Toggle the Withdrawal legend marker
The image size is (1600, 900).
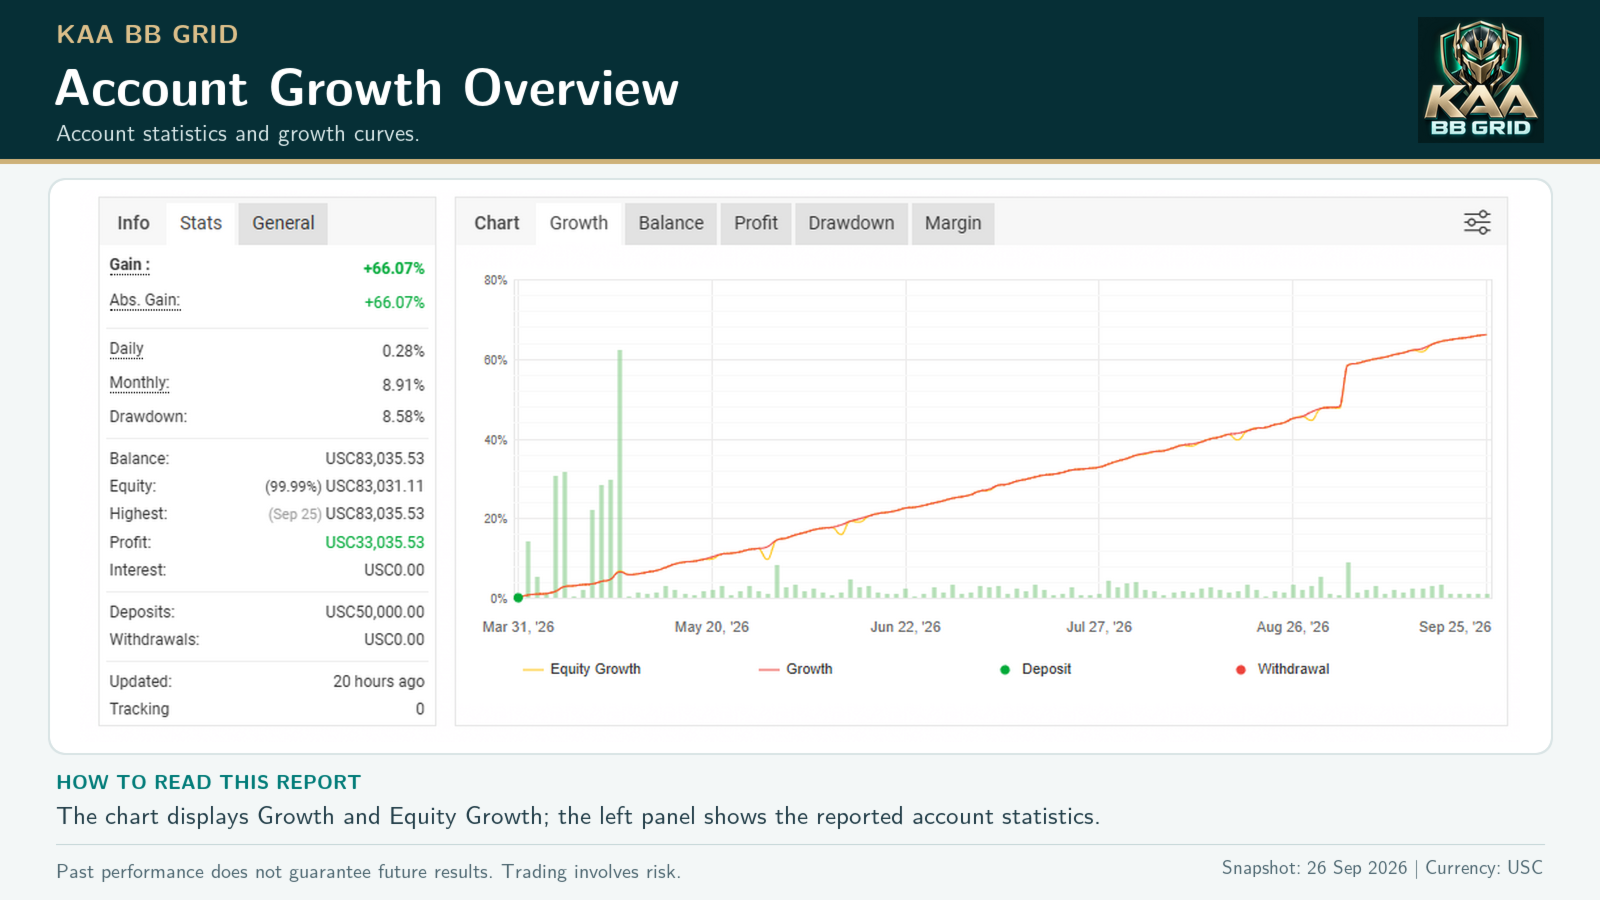tap(1283, 669)
